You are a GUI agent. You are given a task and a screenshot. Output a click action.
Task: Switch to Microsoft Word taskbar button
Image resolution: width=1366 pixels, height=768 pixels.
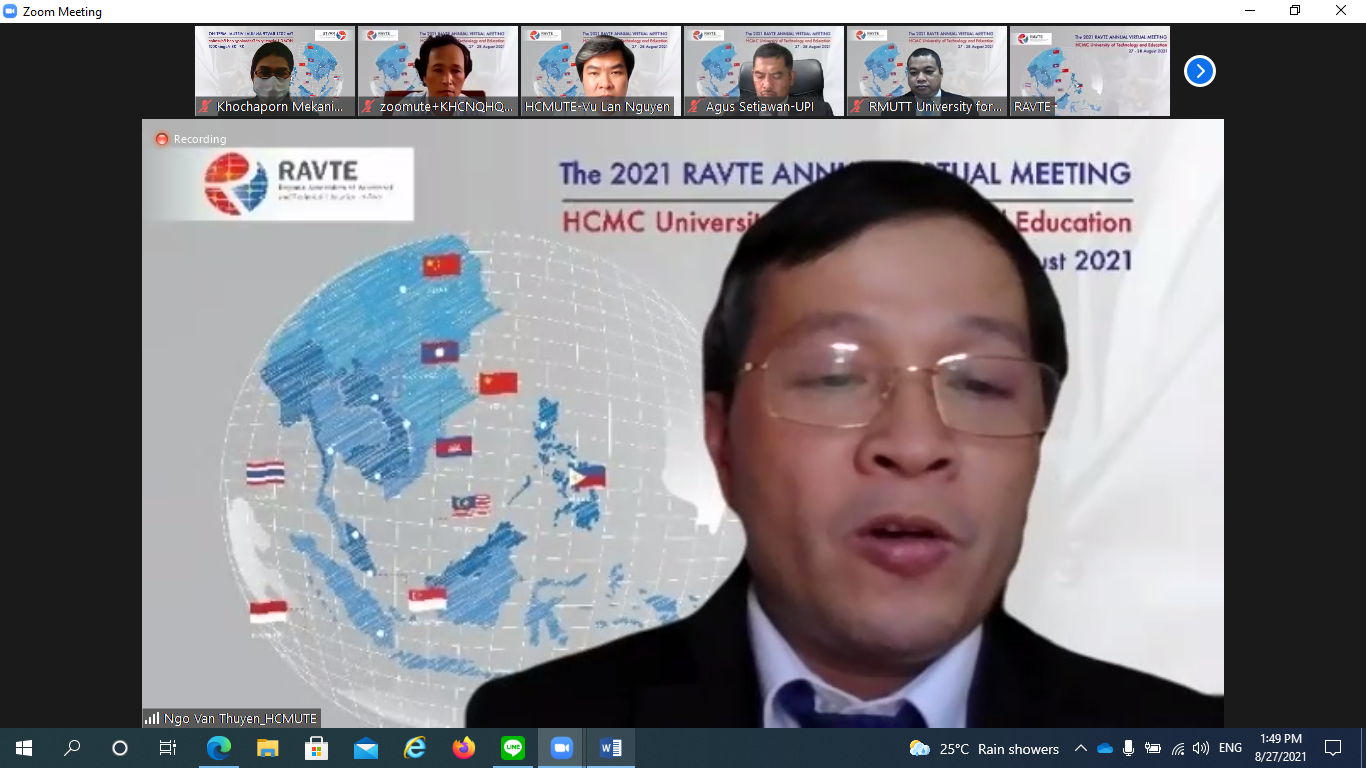click(610, 748)
